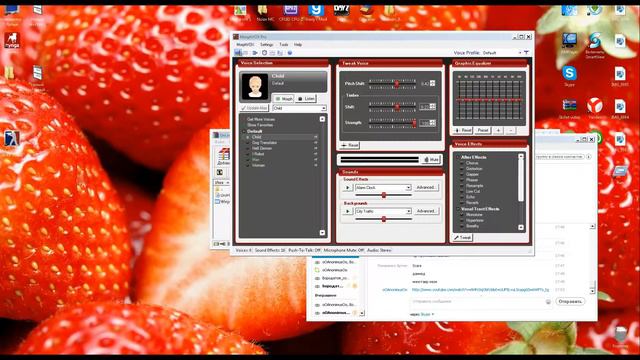This screenshot has width=640, height=360.
Task: Reset the Graphic Equalizer
Action: click(x=463, y=130)
